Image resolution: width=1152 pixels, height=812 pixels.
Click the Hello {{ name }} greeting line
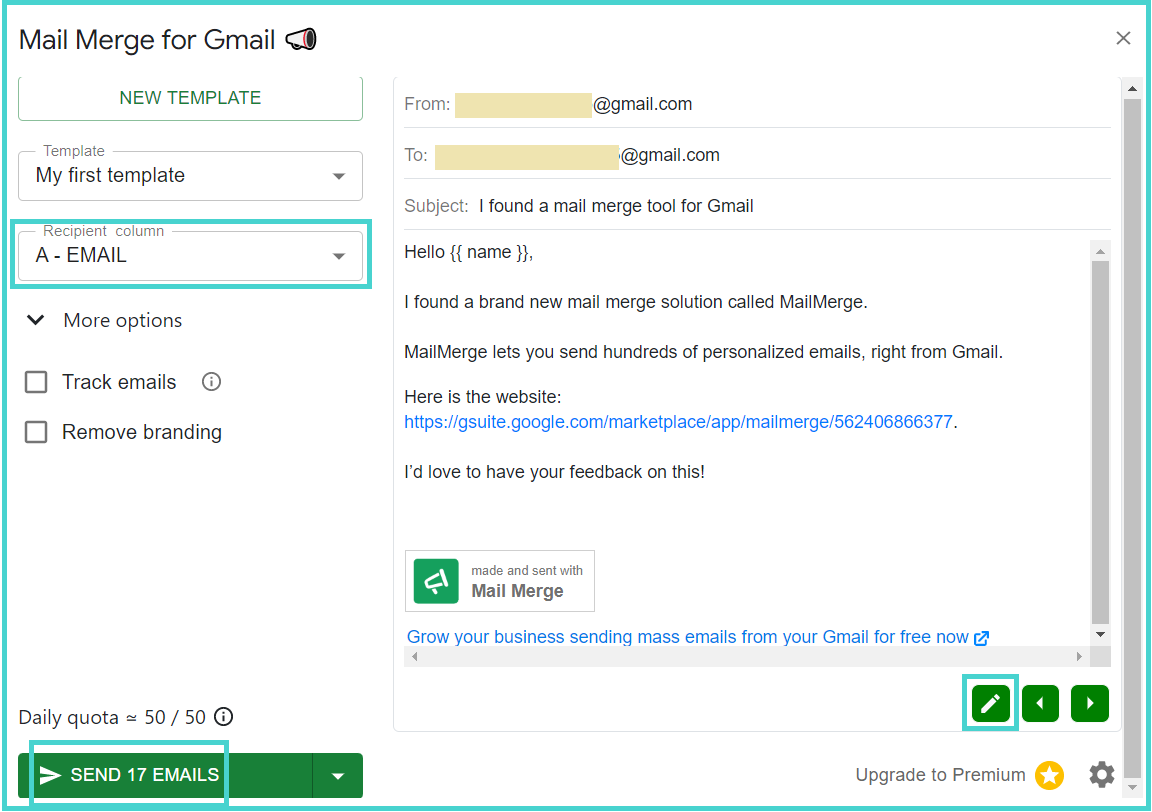[x=469, y=252]
